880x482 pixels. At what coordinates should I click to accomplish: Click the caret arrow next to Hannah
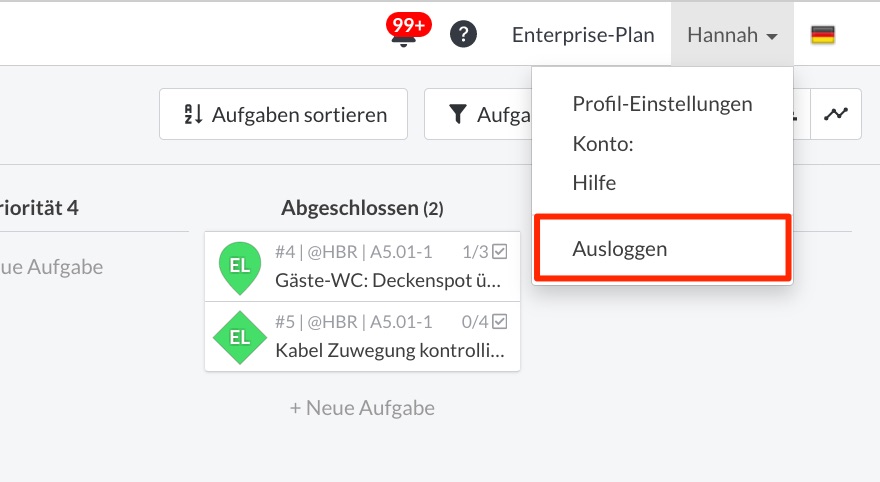tap(772, 37)
